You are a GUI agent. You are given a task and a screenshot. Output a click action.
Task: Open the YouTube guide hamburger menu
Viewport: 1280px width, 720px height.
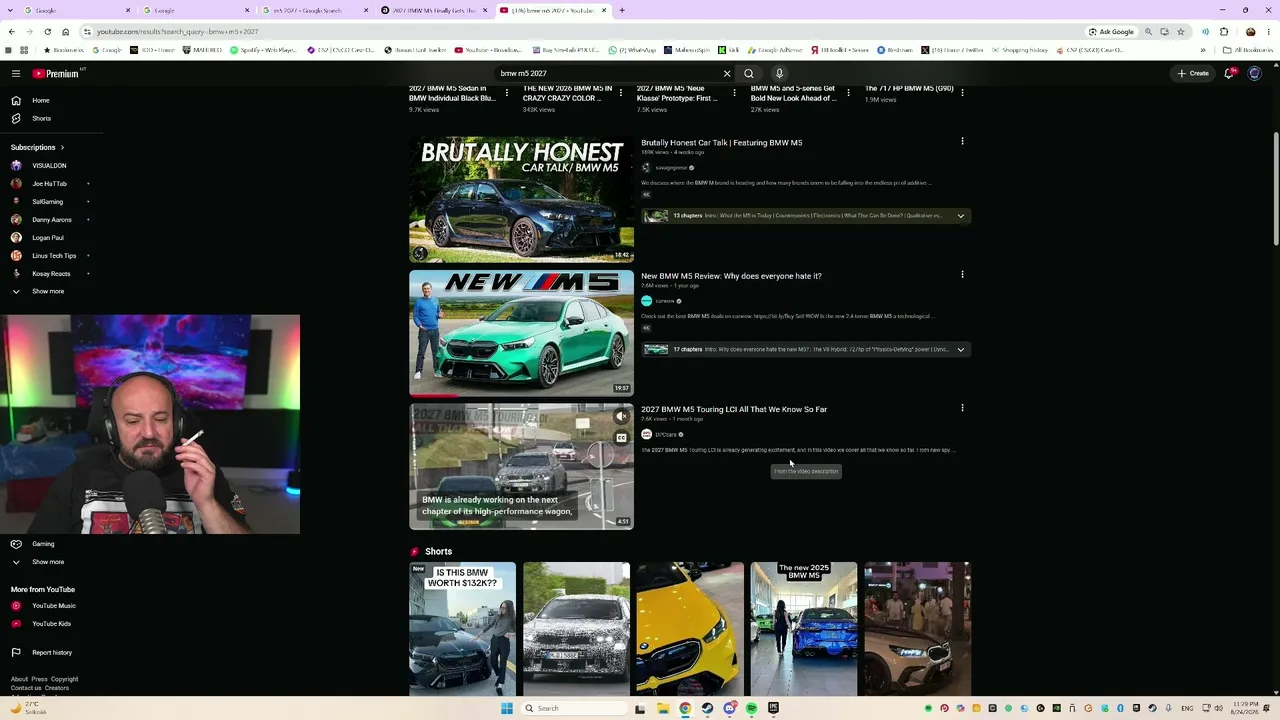coord(16,73)
